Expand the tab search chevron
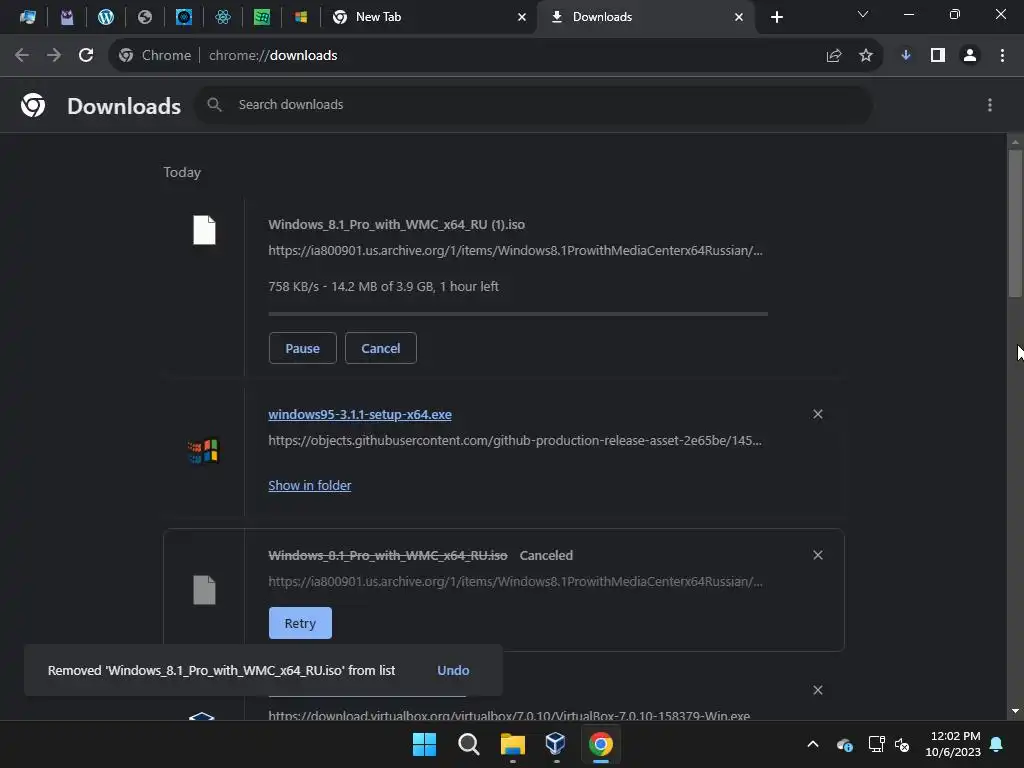This screenshot has width=1024, height=768. click(863, 14)
